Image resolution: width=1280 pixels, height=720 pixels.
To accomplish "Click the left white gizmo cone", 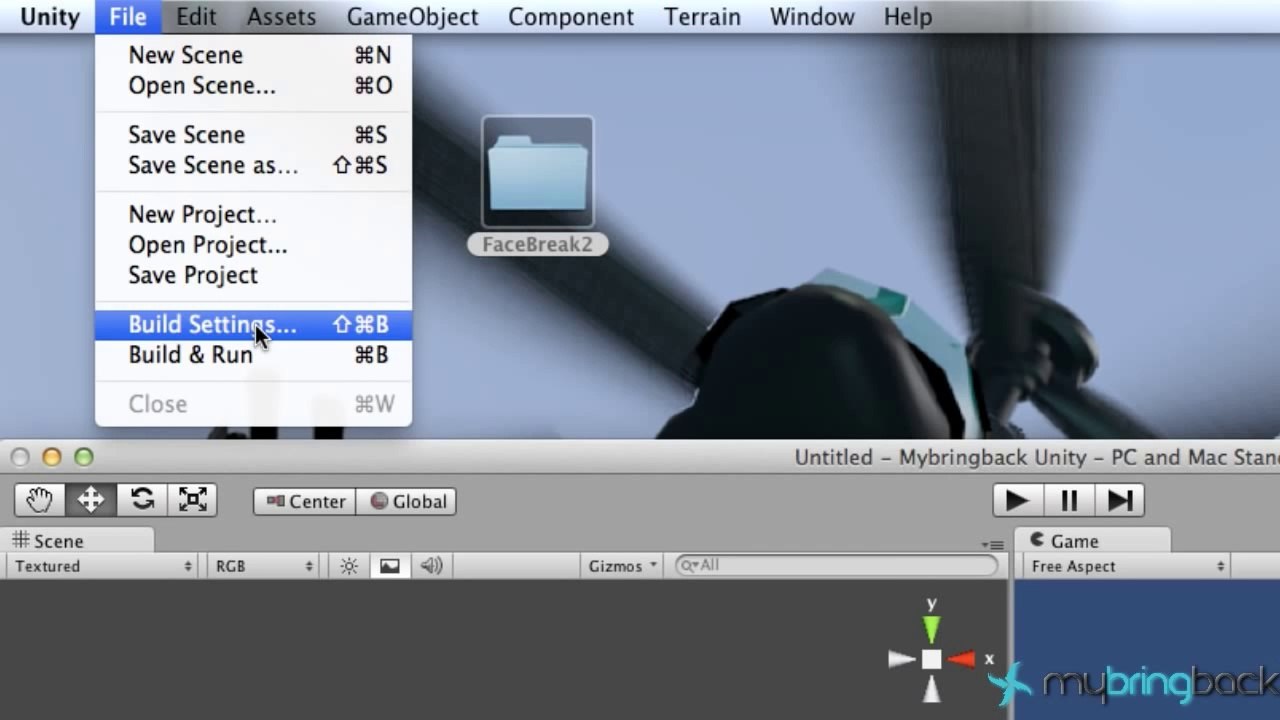I will pyautogui.click(x=902, y=659).
